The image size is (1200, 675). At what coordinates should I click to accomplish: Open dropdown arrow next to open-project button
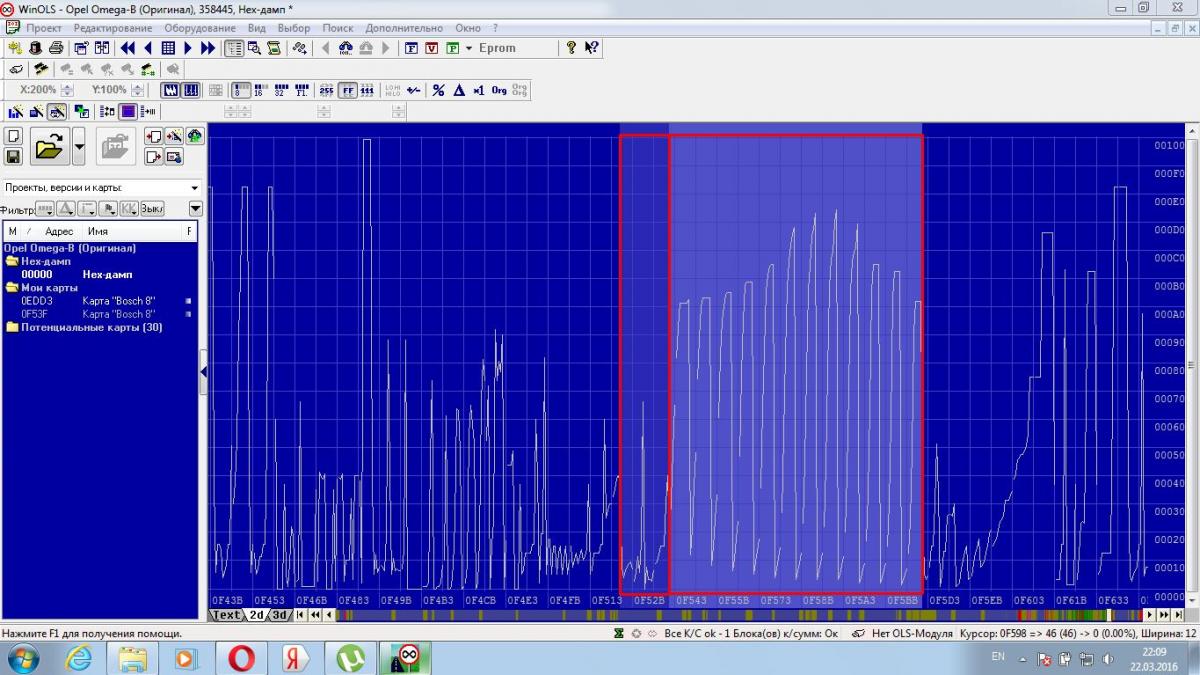79,147
